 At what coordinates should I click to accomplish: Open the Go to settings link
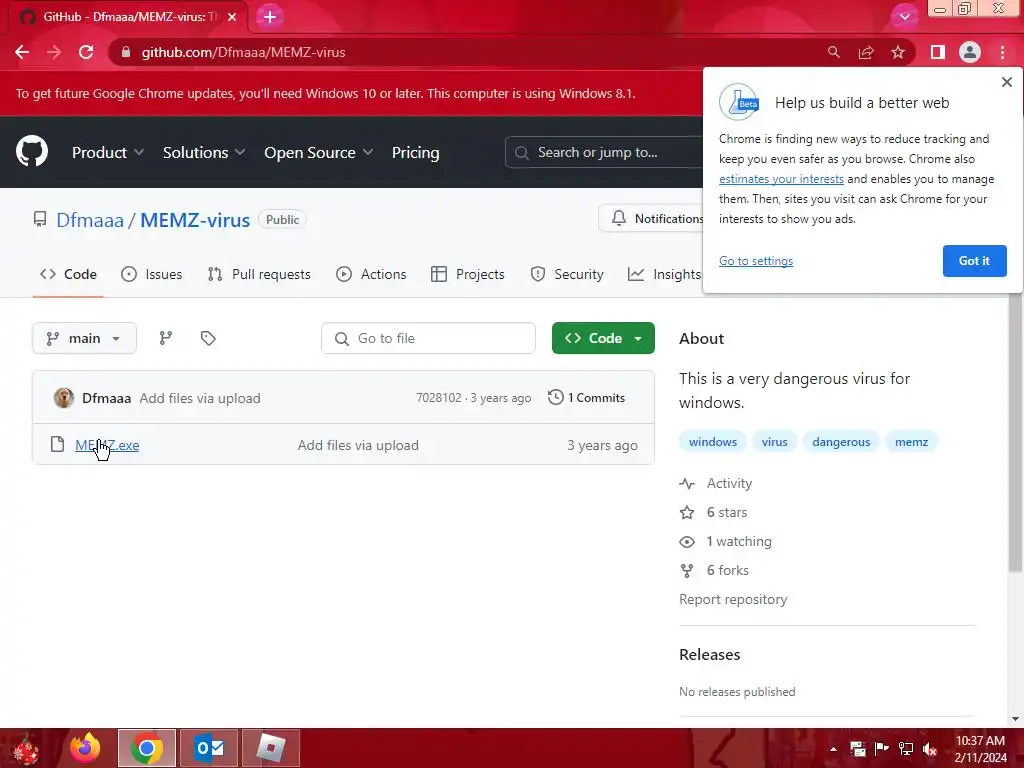(x=756, y=261)
